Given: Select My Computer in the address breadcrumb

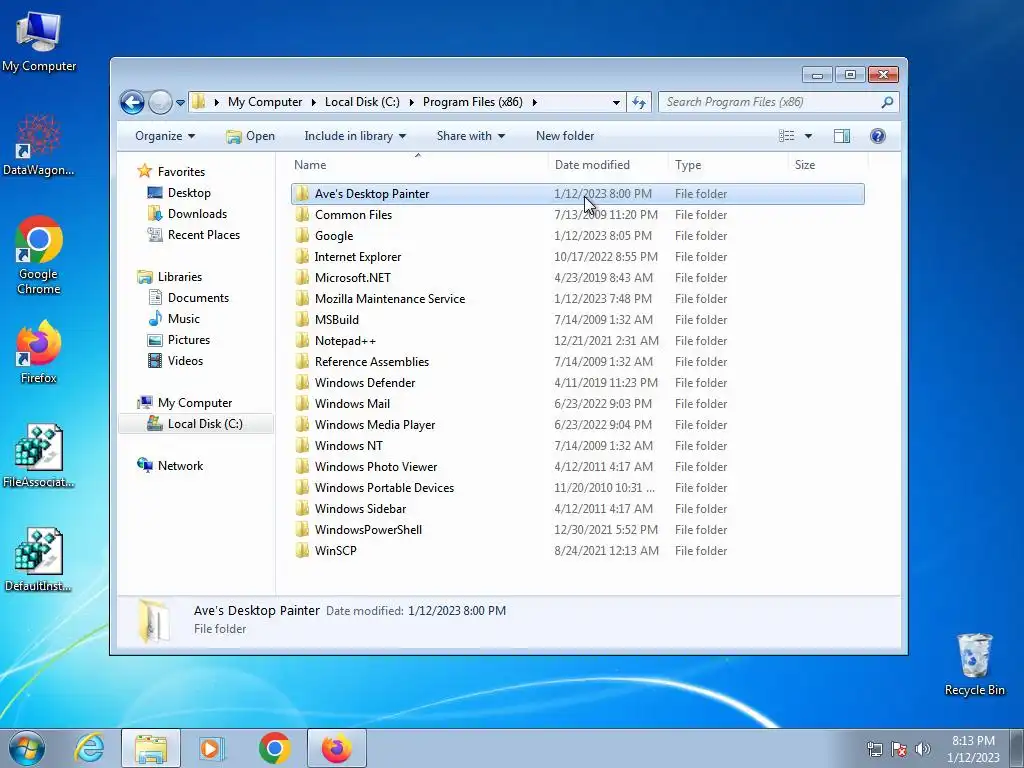Looking at the screenshot, I should pos(264,102).
